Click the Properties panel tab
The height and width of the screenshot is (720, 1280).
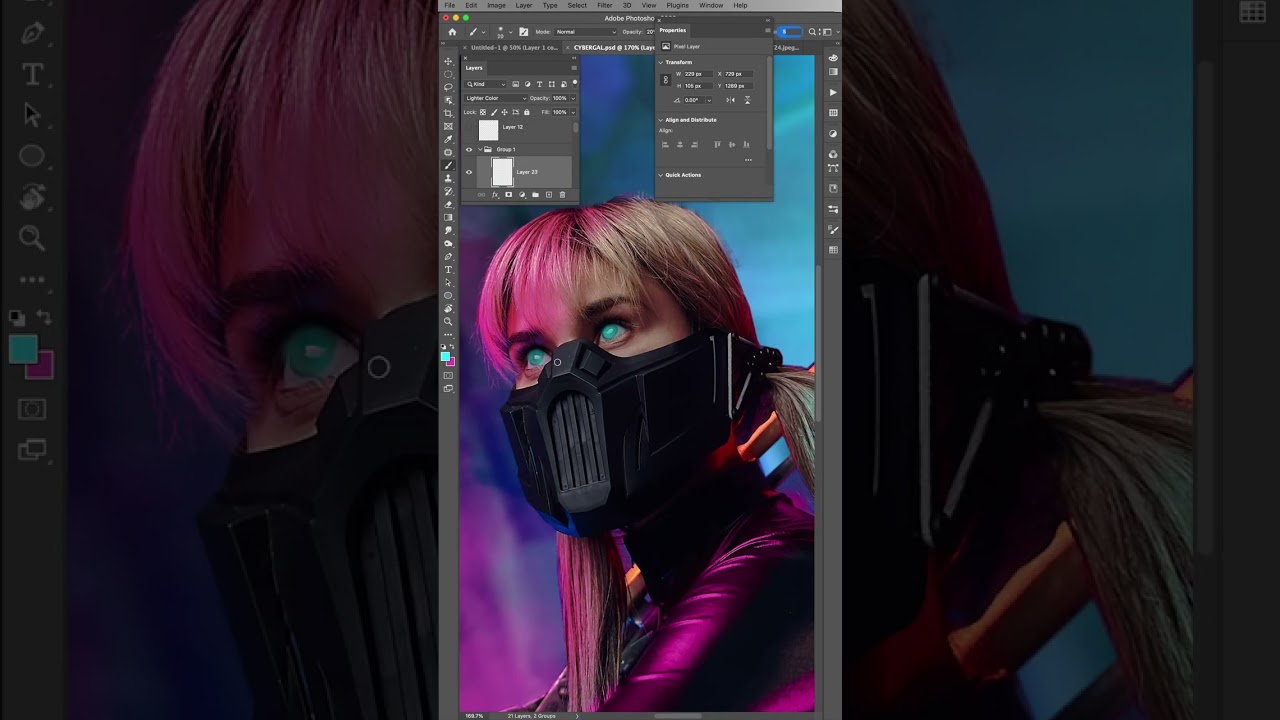tap(673, 30)
